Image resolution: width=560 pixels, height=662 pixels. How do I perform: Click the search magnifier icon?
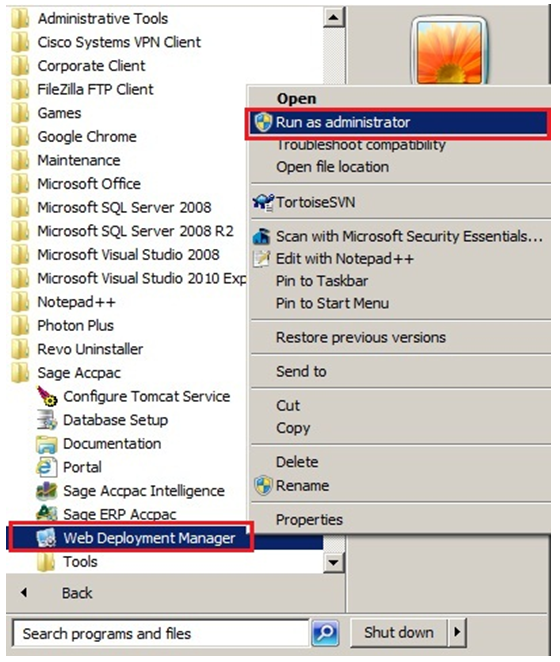click(x=325, y=632)
